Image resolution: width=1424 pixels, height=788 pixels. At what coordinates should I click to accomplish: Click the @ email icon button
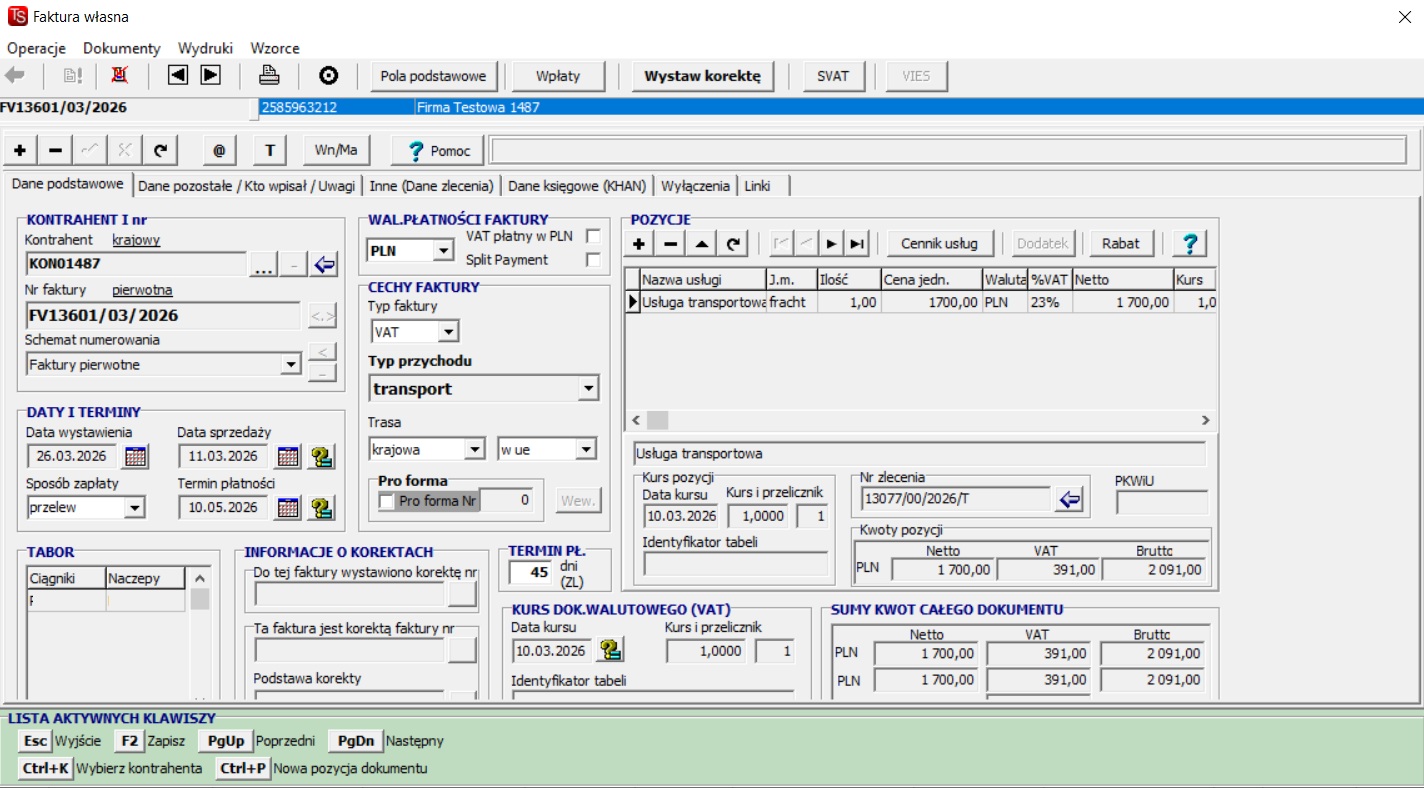point(219,150)
